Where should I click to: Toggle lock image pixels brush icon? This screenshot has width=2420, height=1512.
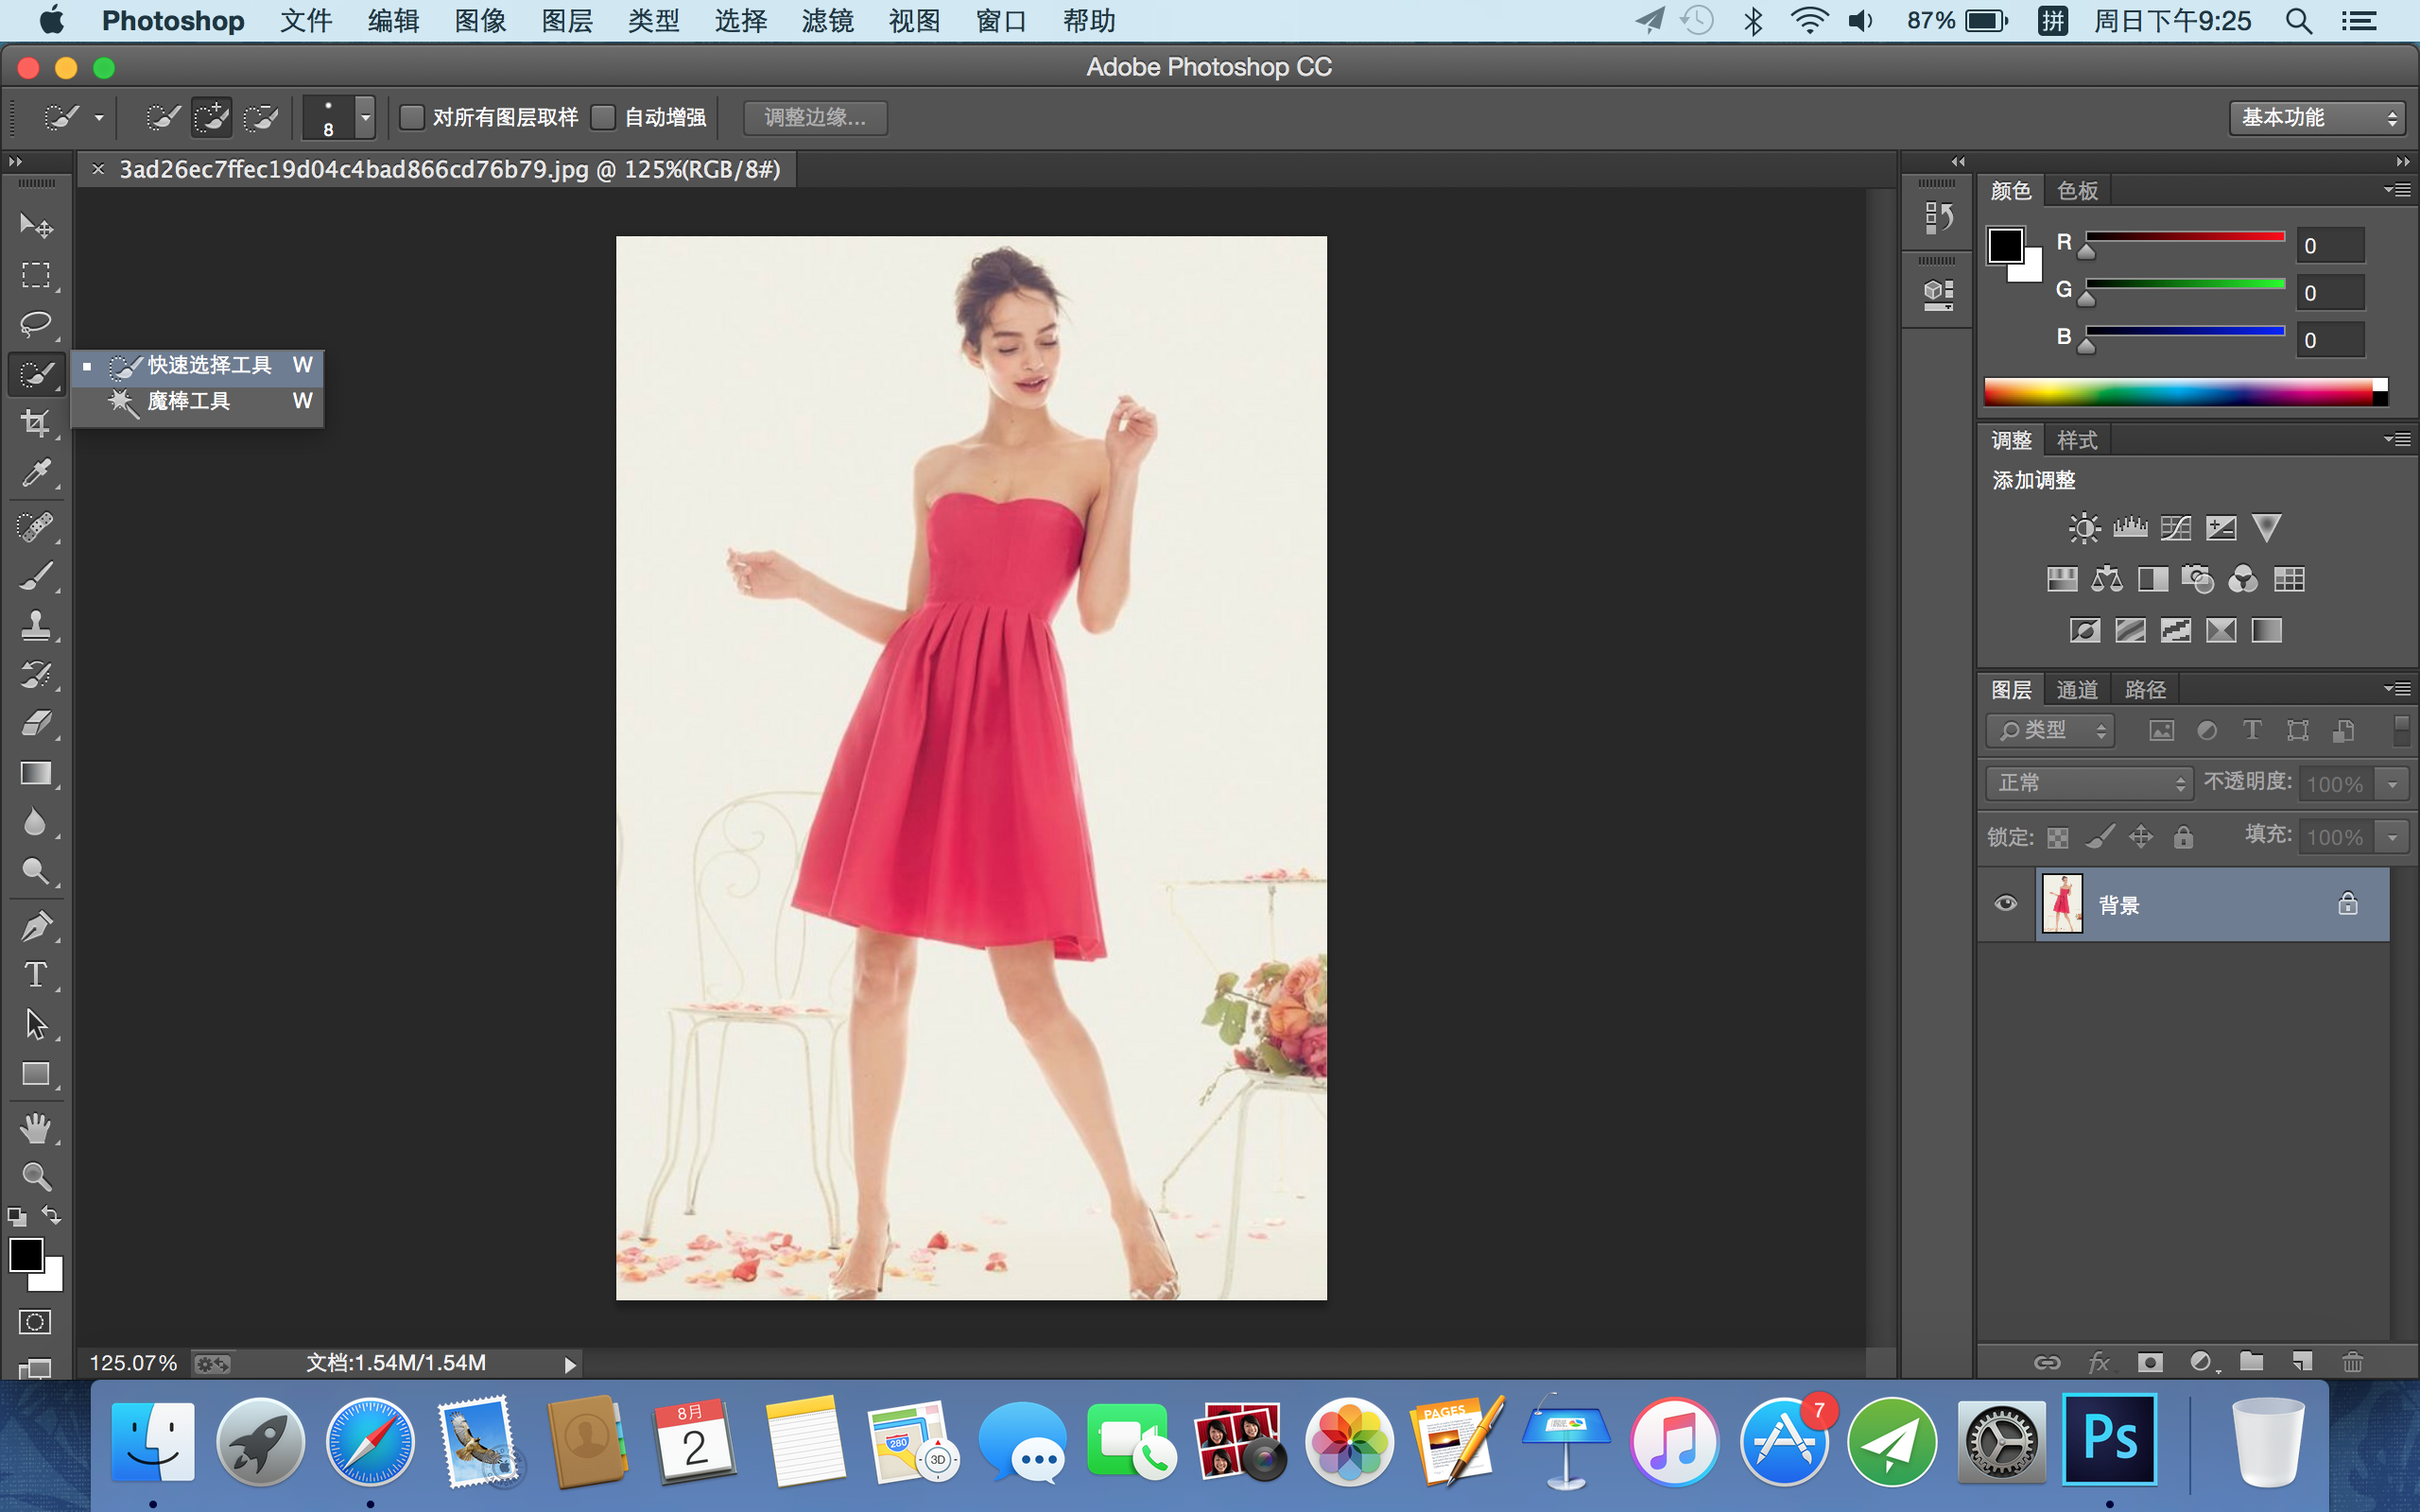pyautogui.click(x=2099, y=837)
